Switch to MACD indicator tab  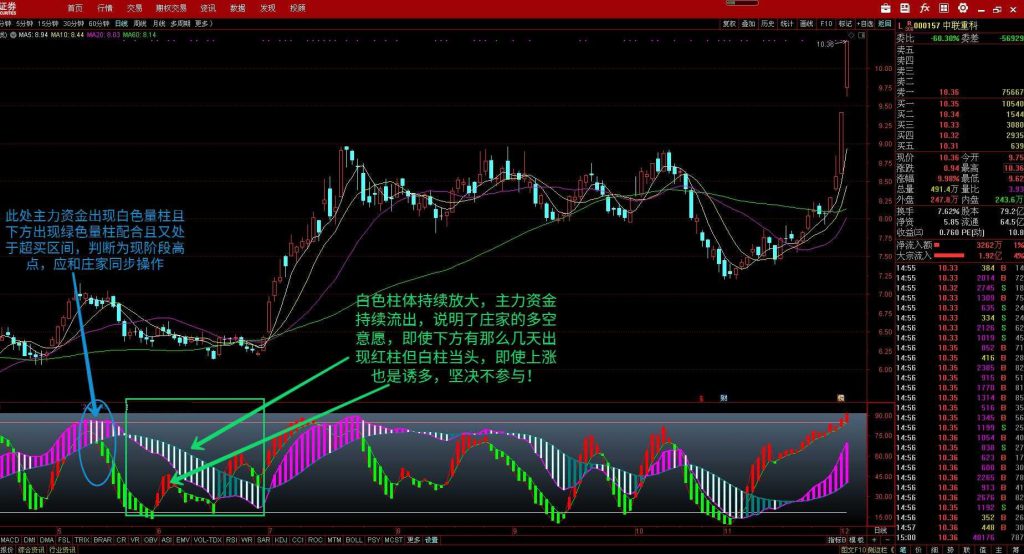tap(10, 540)
